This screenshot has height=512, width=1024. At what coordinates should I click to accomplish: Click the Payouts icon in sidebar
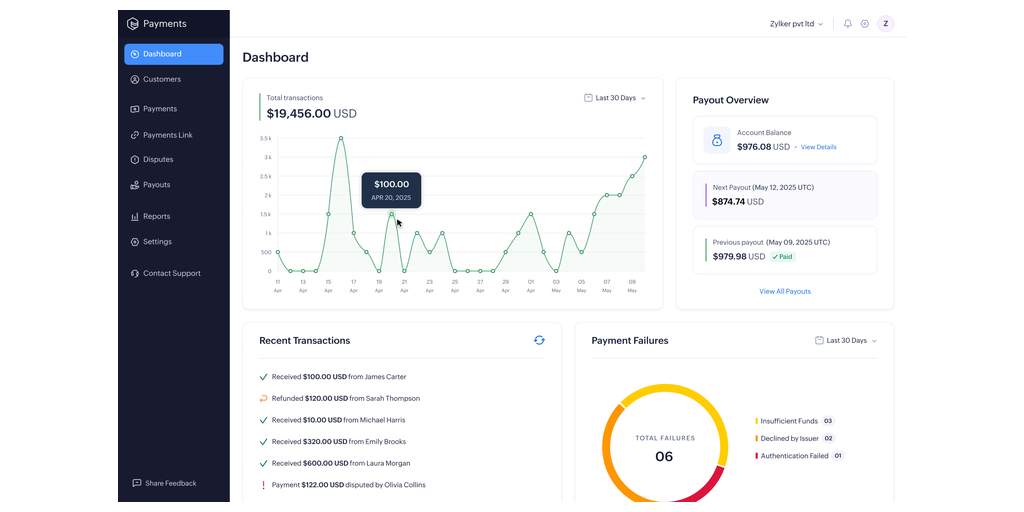click(x=135, y=185)
